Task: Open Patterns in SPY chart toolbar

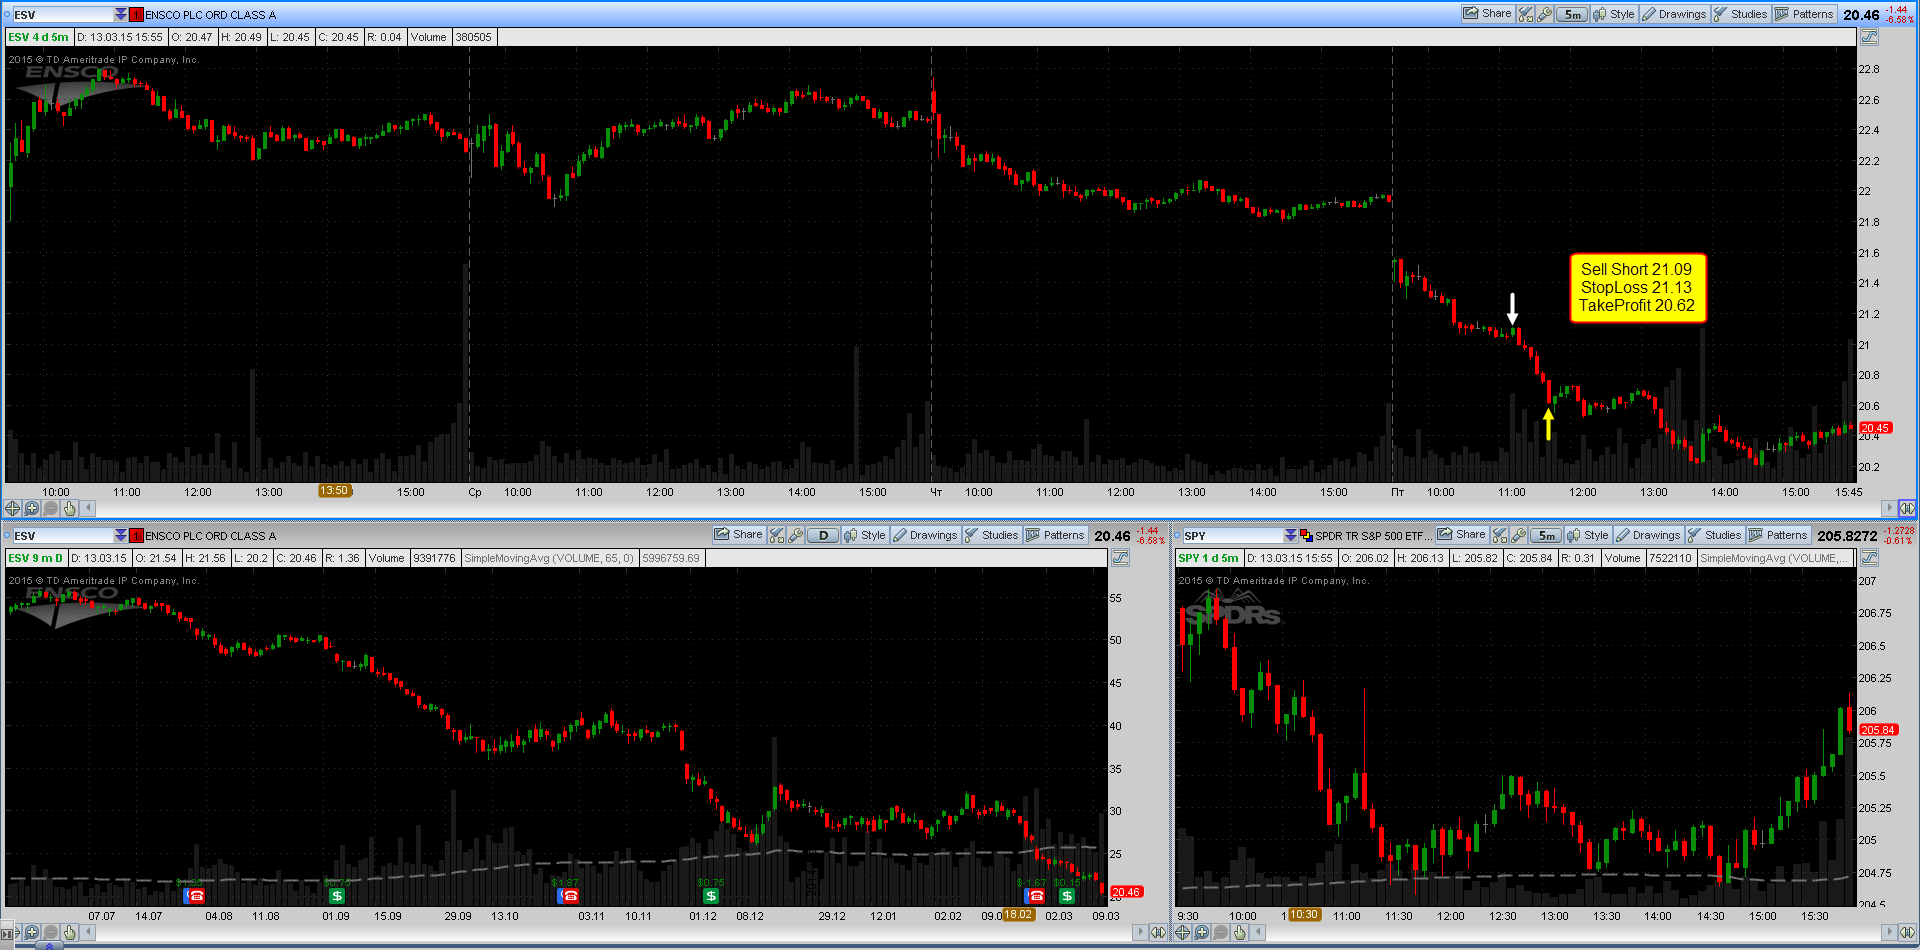Action: tap(1778, 535)
